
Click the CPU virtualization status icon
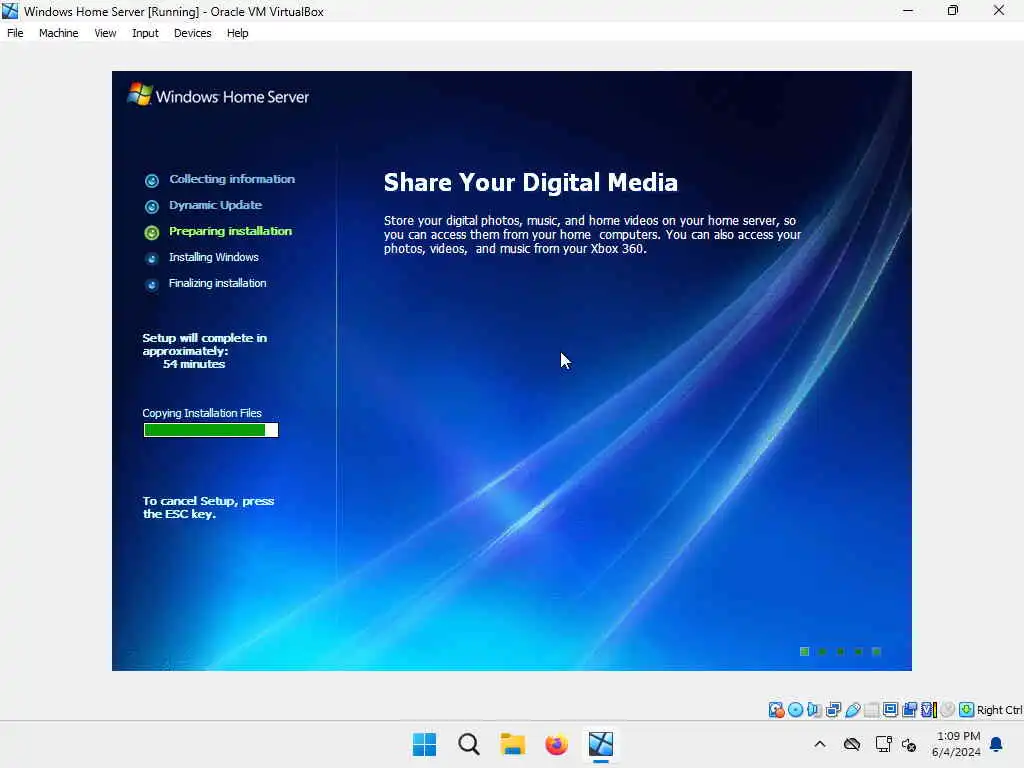[929, 710]
